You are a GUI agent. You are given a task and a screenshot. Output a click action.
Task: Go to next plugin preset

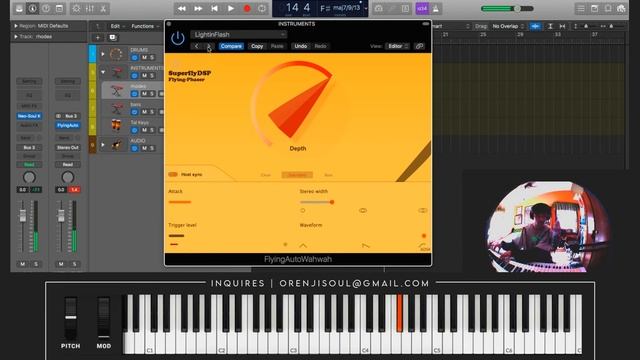(209, 46)
